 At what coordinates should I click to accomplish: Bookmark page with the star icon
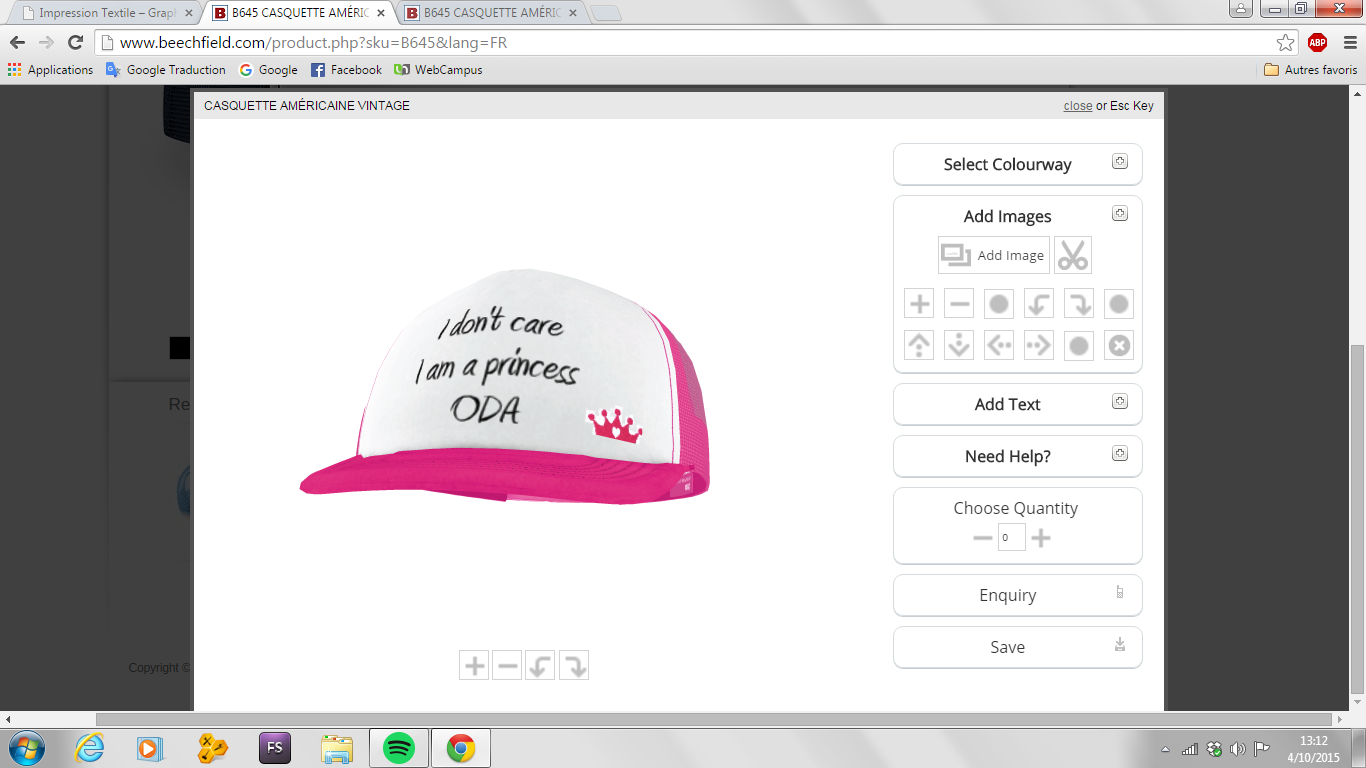pos(1285,42)
